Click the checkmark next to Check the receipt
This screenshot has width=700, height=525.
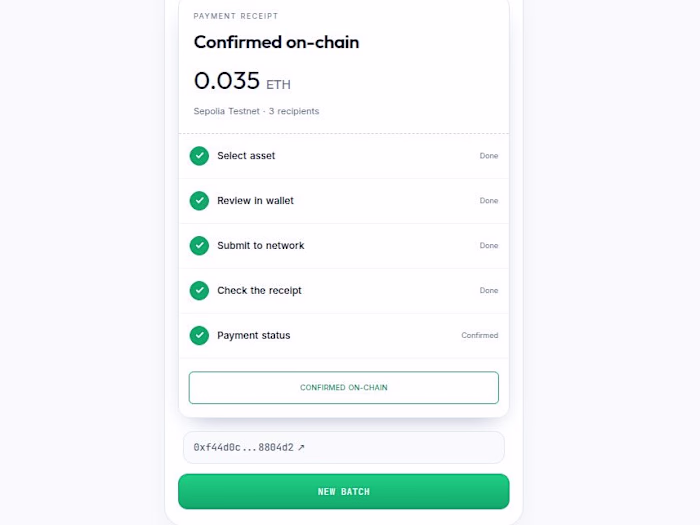point(199,291)
